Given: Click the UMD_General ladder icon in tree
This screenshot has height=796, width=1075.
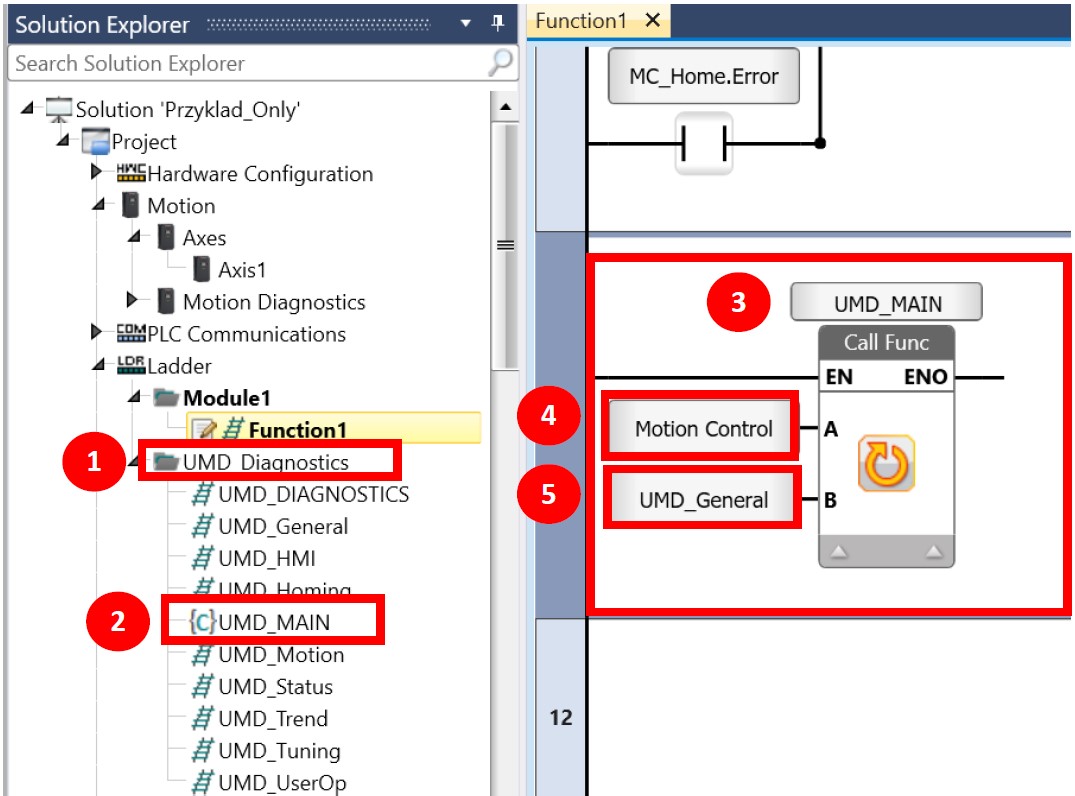Looking at the screenshot, I should click(x=202, y=526).
